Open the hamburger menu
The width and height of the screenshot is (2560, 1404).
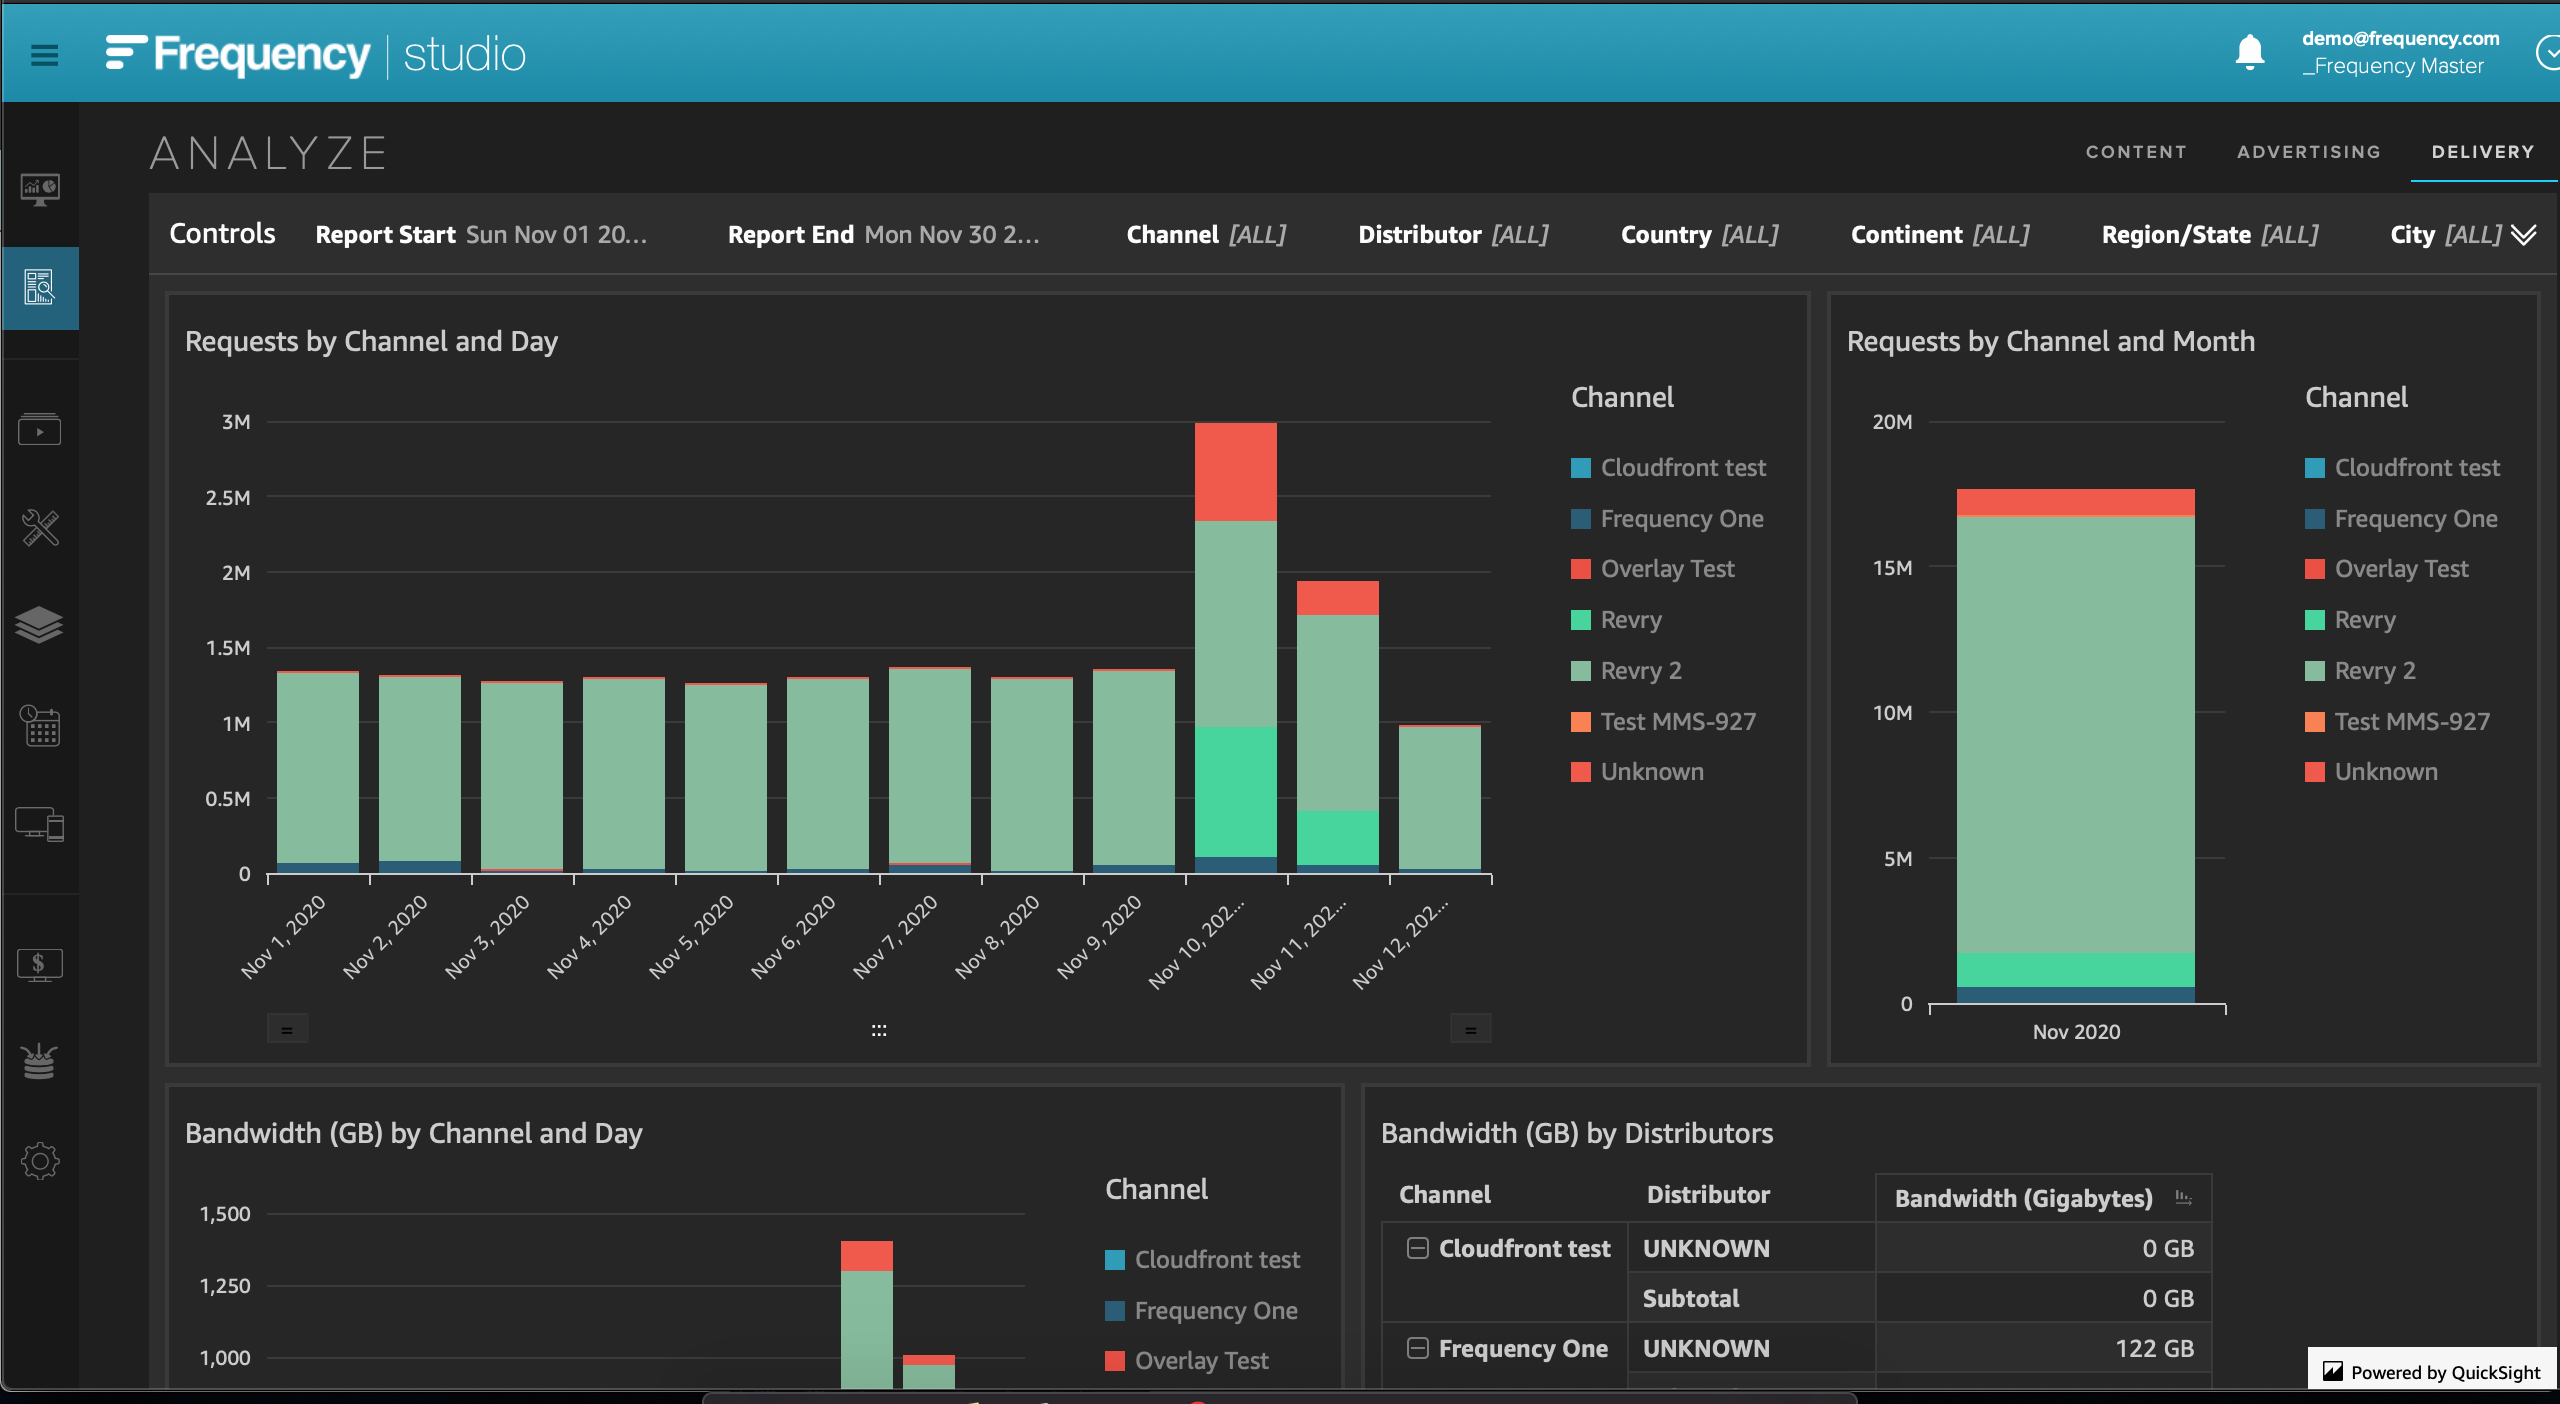pos(44,55)
